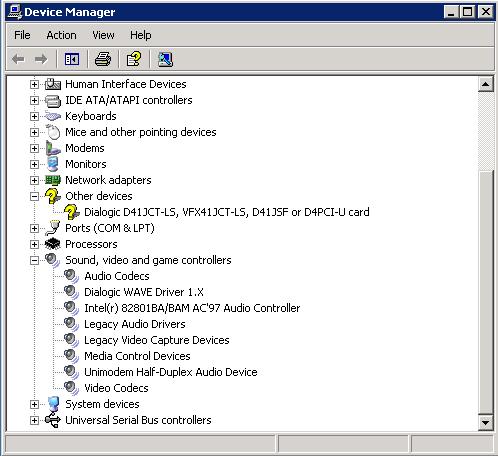Image resolution: width=498 pixels, height=456 pixels.
Task: Click the Back arrow toolbar button
Action: point(18,59)
